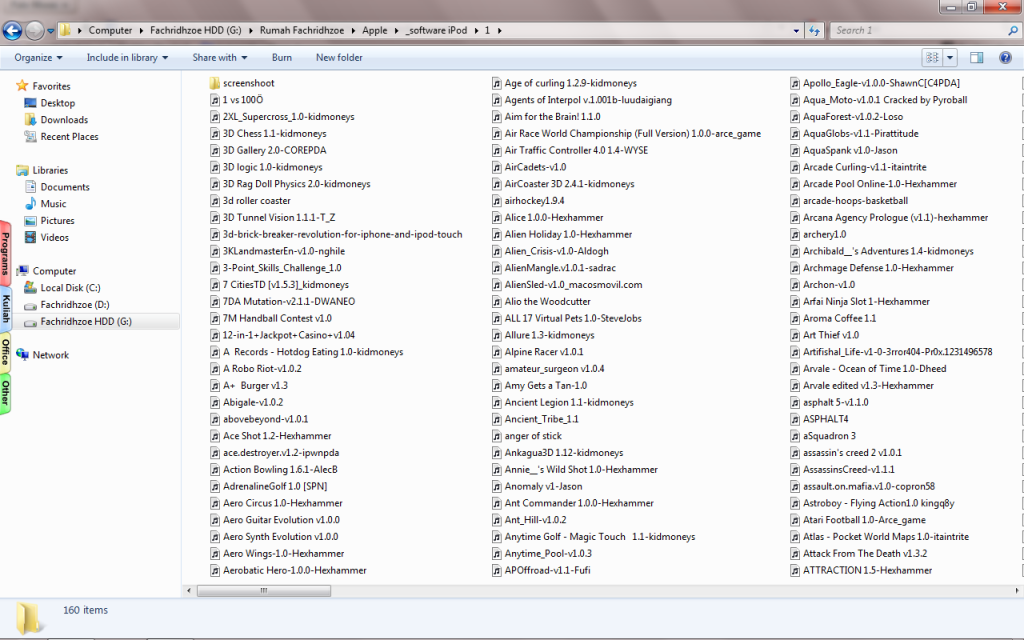Click inside the Search 1 field
The image size is (1024, 640).
[x=920, y=30]
